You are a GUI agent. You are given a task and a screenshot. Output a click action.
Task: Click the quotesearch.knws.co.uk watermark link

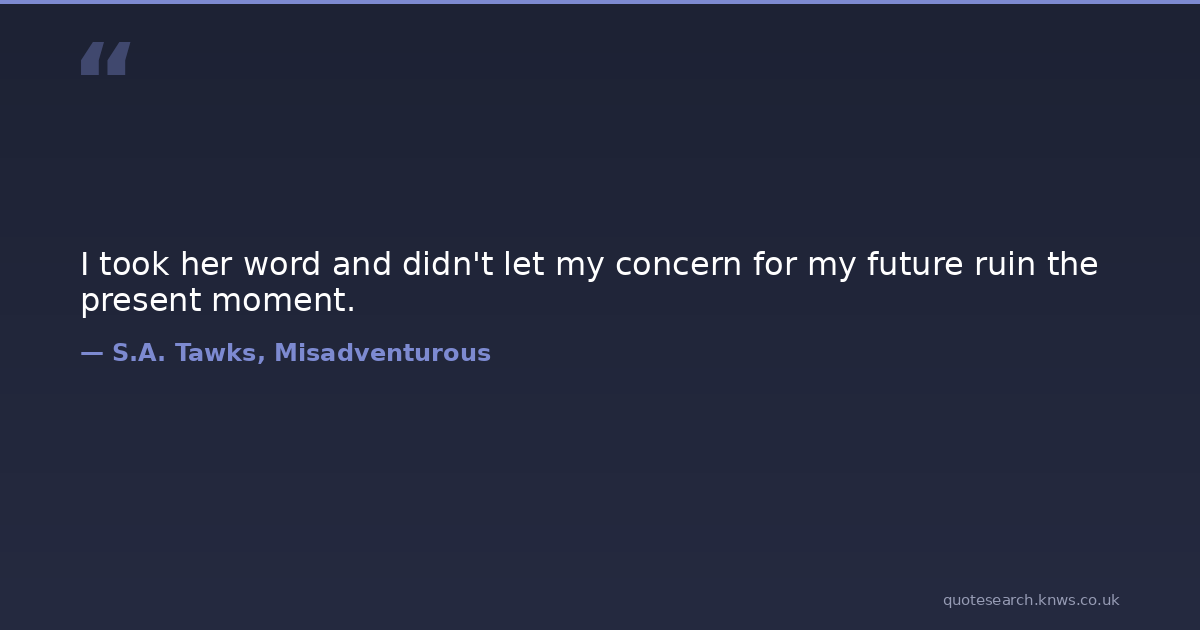pos(1030,600)
